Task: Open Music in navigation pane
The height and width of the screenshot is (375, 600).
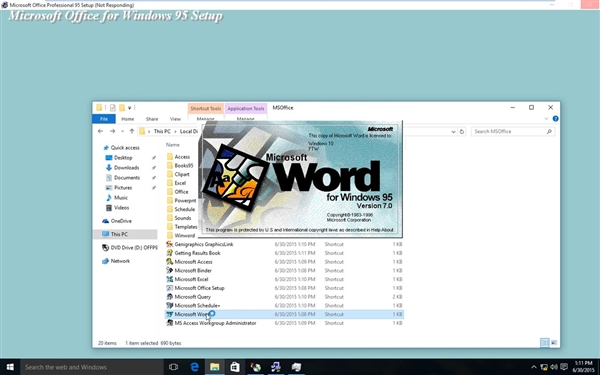Action: tap(117, 197)
